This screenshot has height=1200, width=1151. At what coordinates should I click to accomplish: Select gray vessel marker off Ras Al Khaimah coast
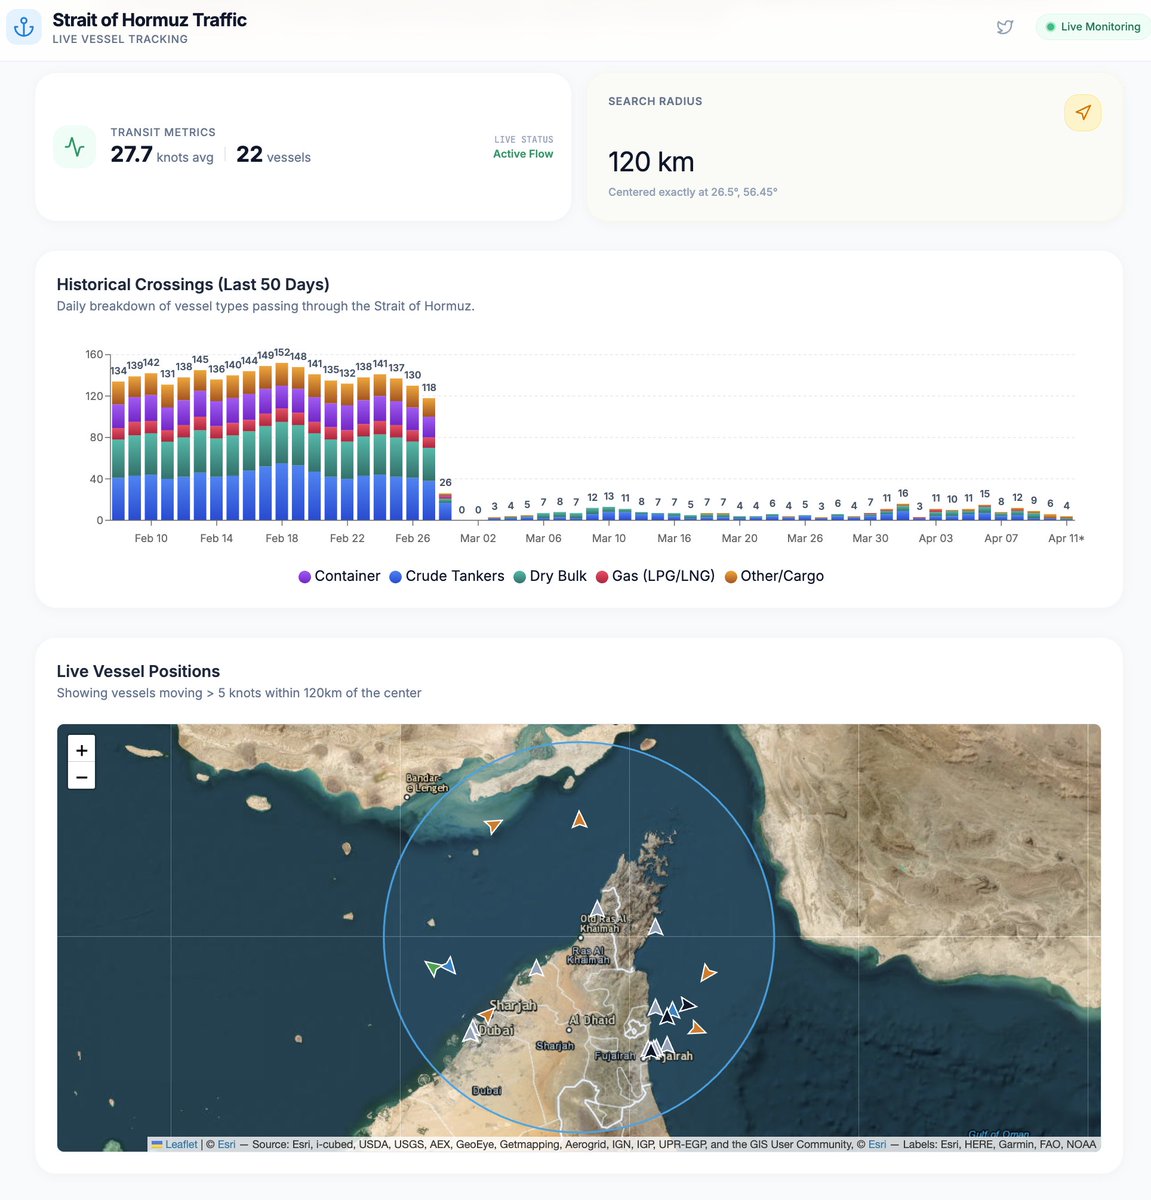point(536,968)
